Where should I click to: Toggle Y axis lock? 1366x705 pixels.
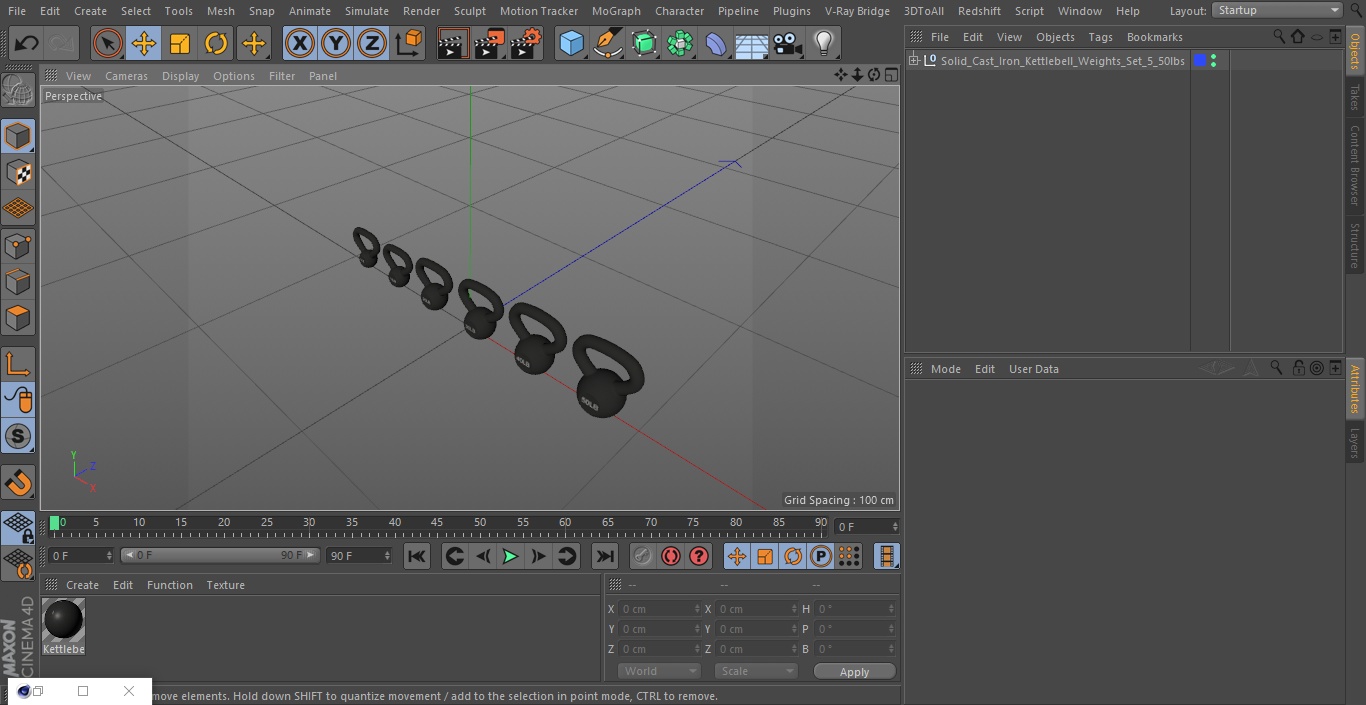[336, 43]
